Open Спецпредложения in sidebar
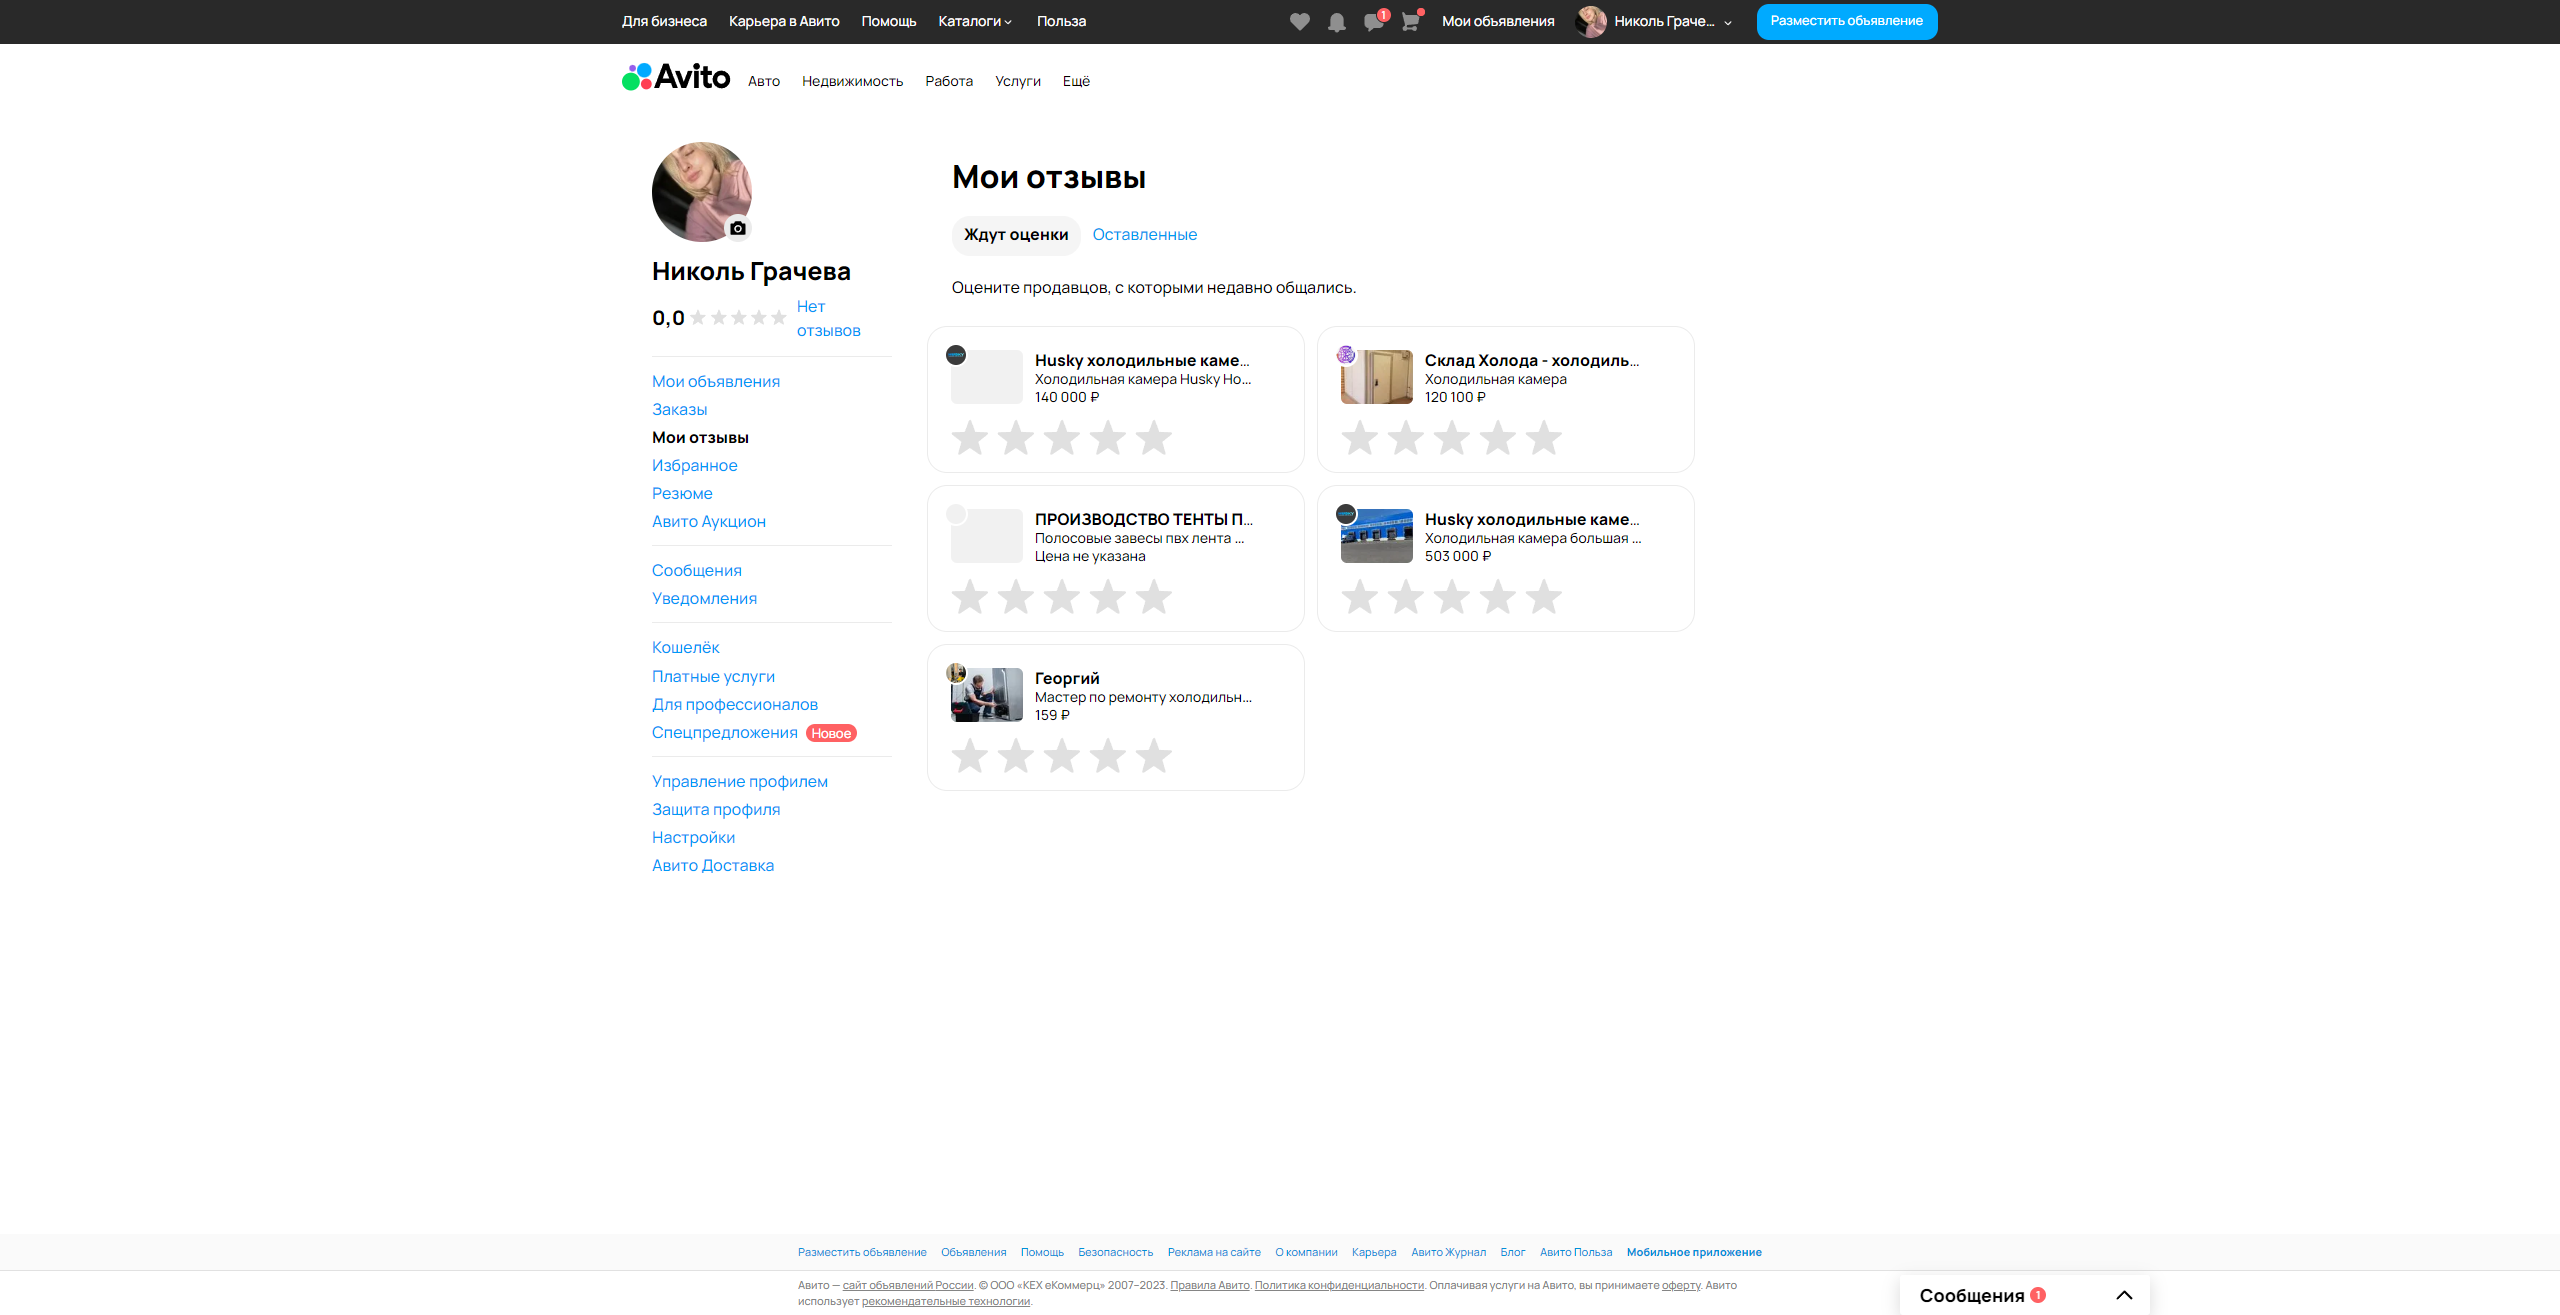Viewport: 2560px width, 1315px height. click(725, 733)
